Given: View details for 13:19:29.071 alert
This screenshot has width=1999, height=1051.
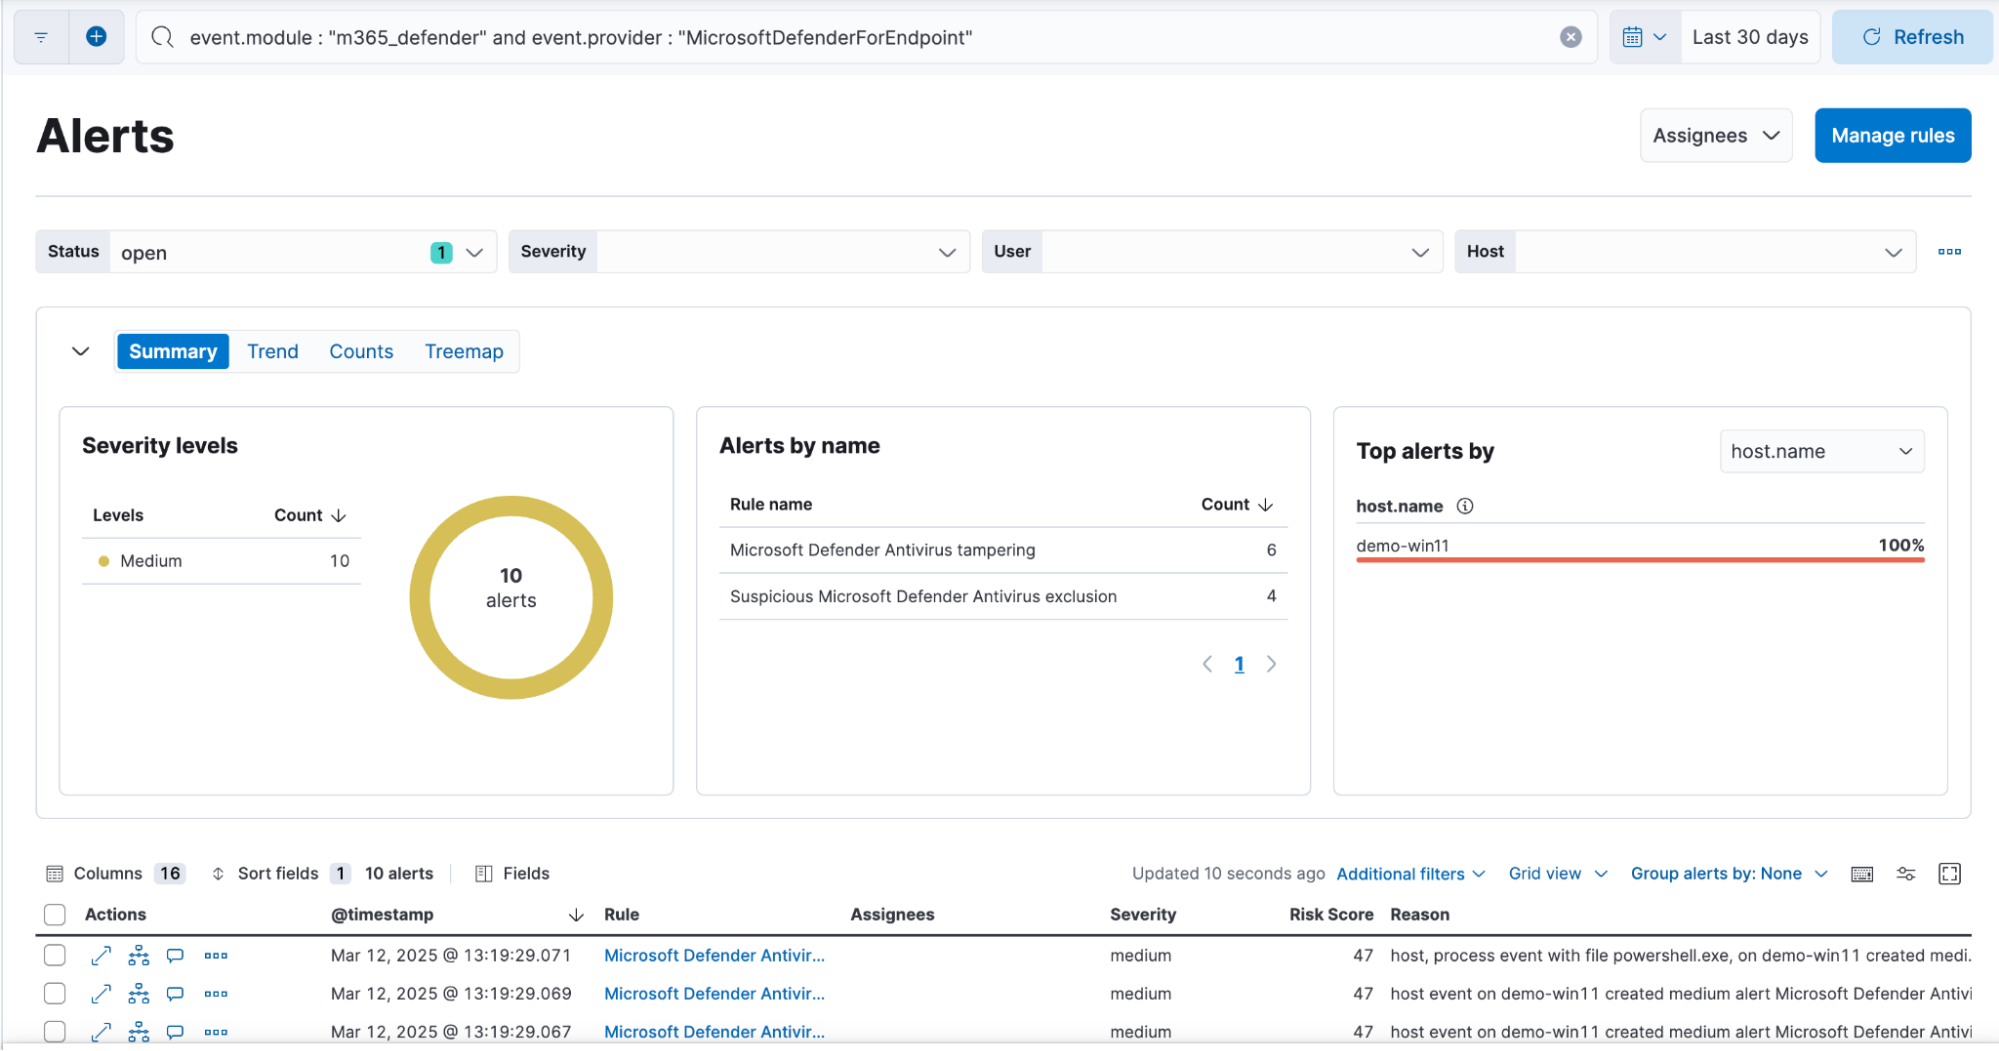Looking at the screenshot, I should (101, 955).
